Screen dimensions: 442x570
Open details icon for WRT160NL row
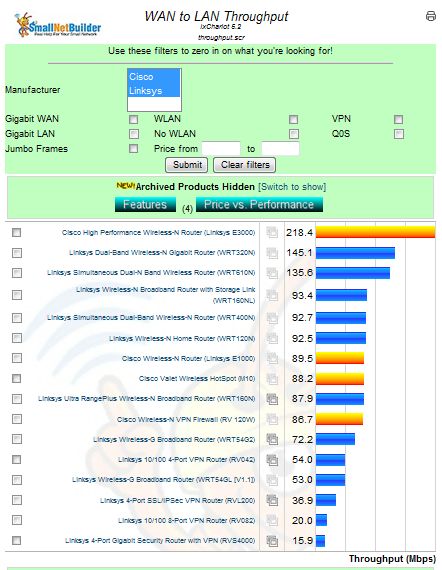click(x=272, y=295)
